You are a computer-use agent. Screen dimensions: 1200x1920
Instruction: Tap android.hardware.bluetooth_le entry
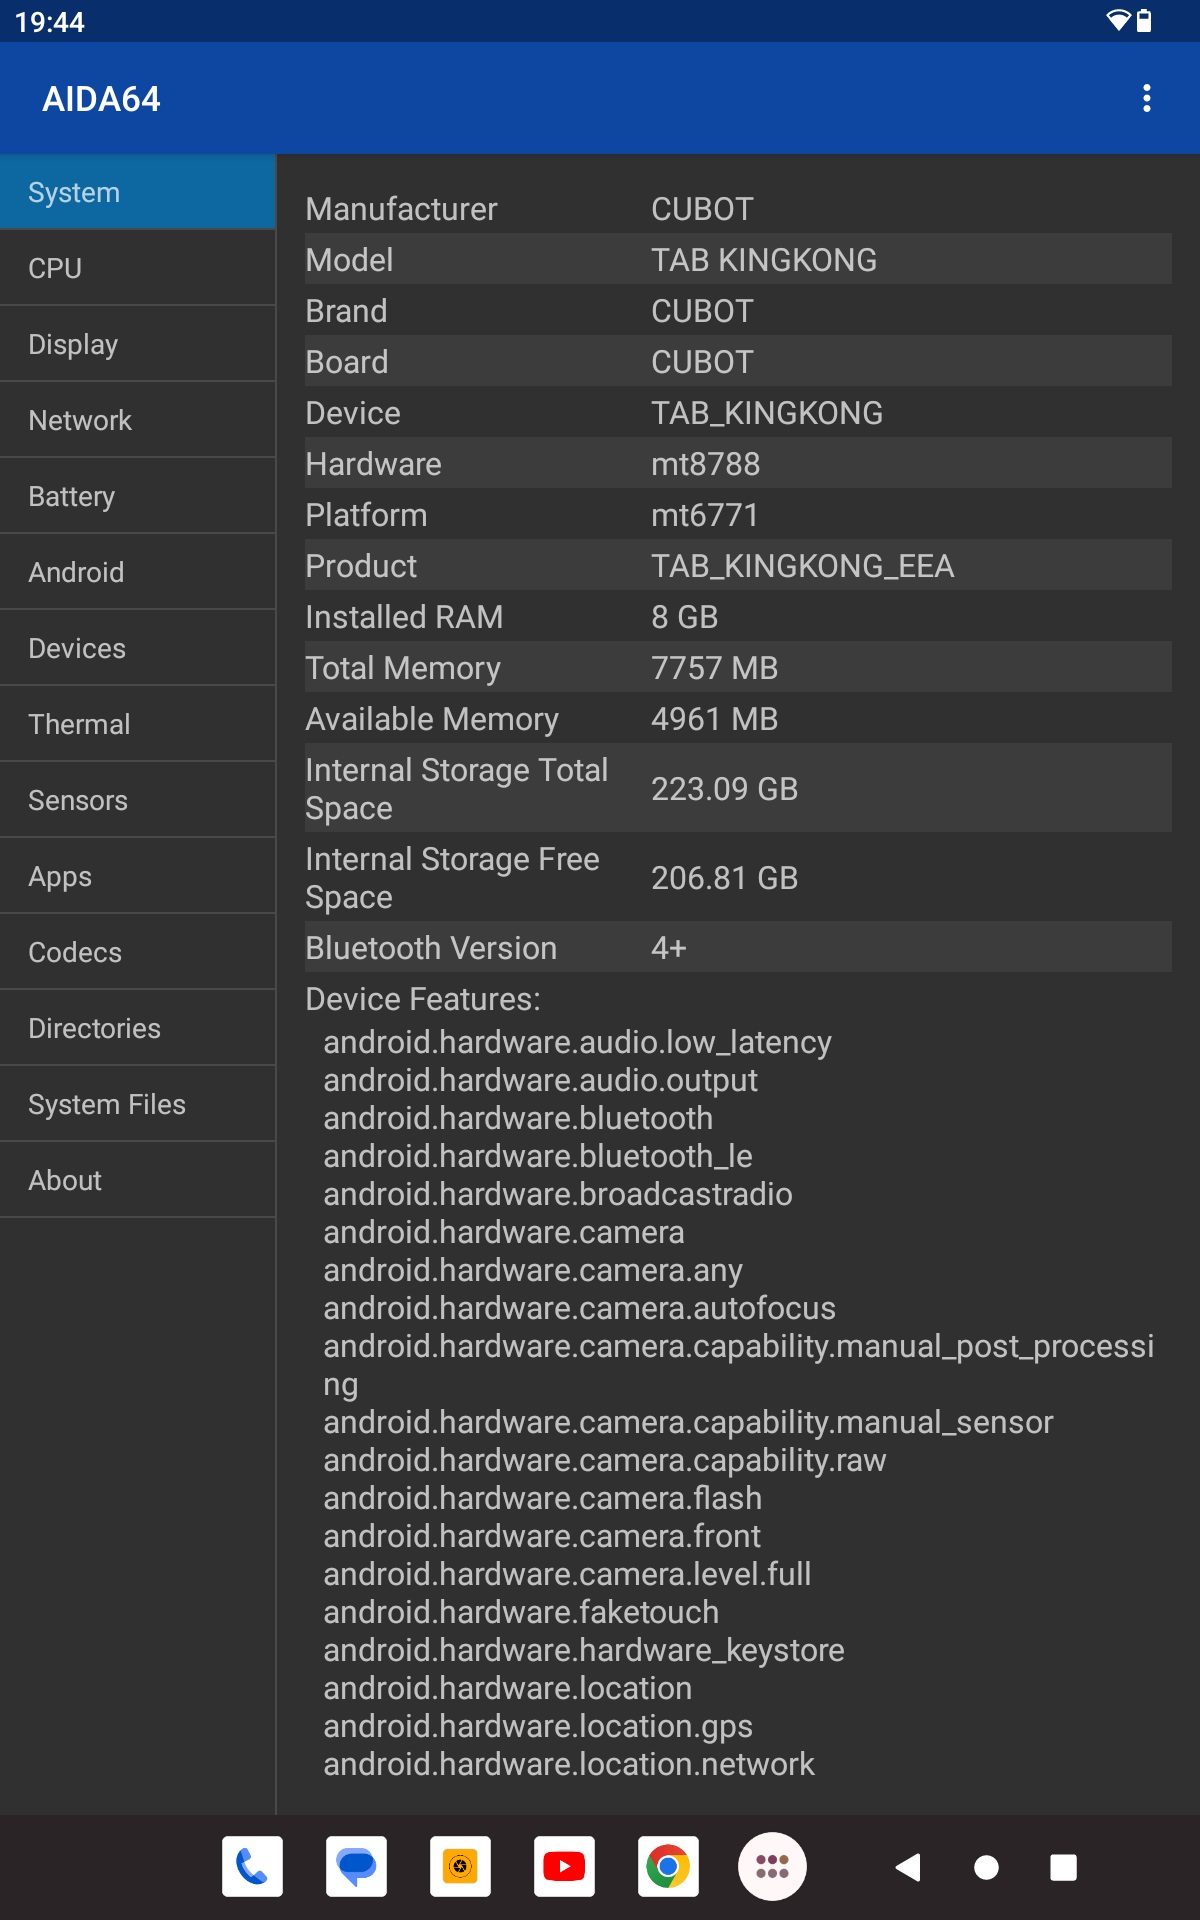(538, 1156)
